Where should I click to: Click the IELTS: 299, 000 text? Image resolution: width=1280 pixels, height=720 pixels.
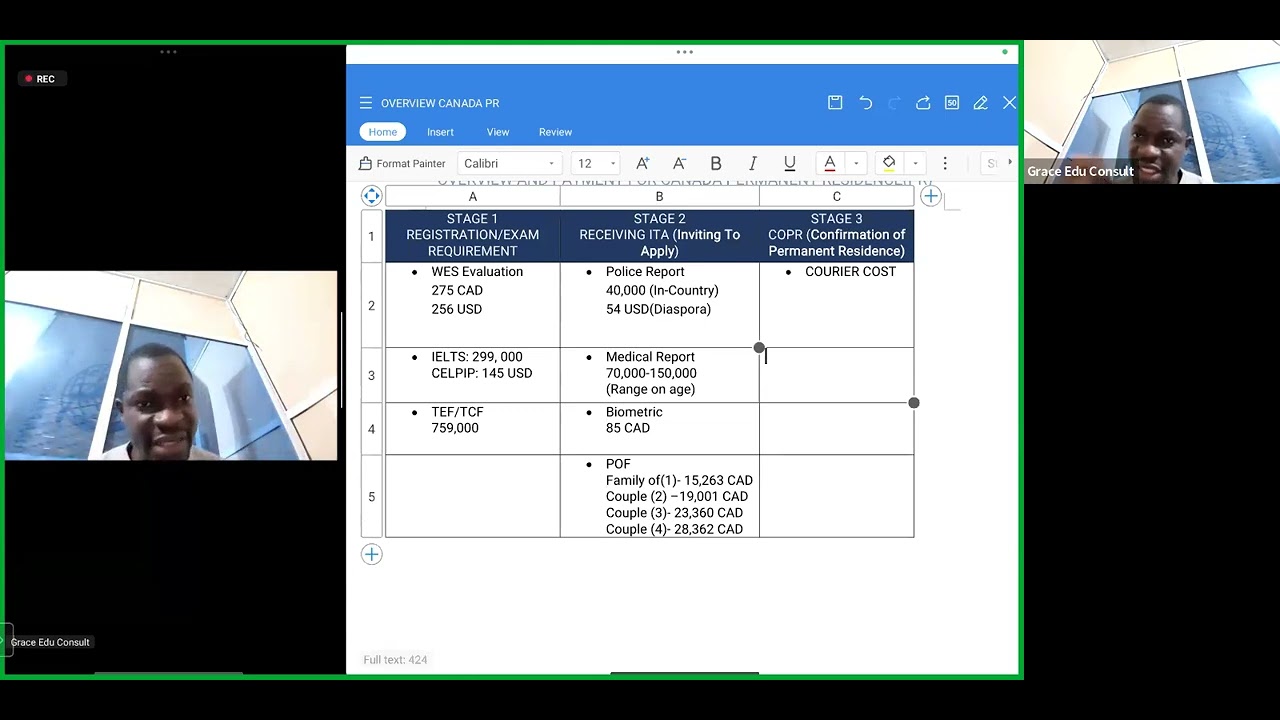coord(477,357)
